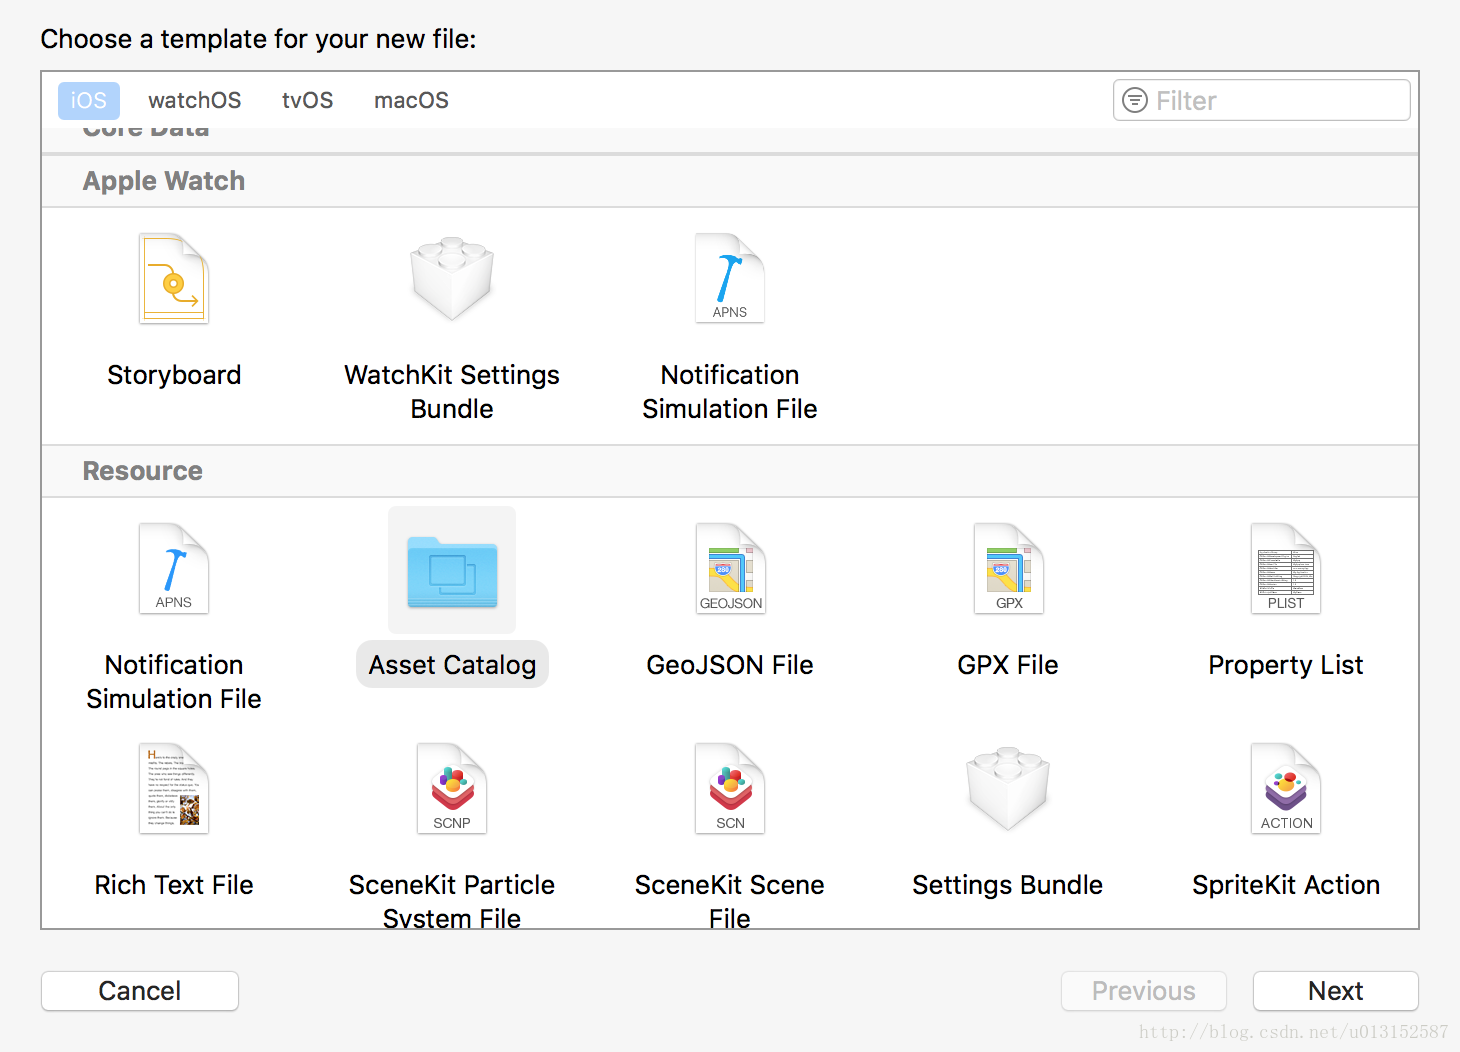
Task: Click the 'SpriteKit Action' label
Action: point(1286,885)
